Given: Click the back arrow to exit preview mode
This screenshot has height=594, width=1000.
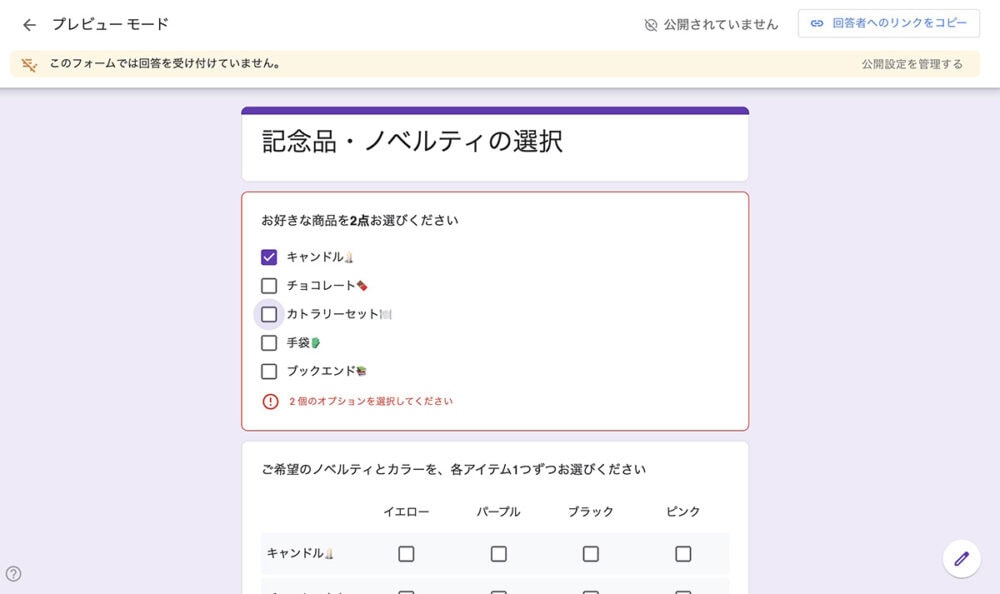Looking at the screenshot, I should 28,24.
